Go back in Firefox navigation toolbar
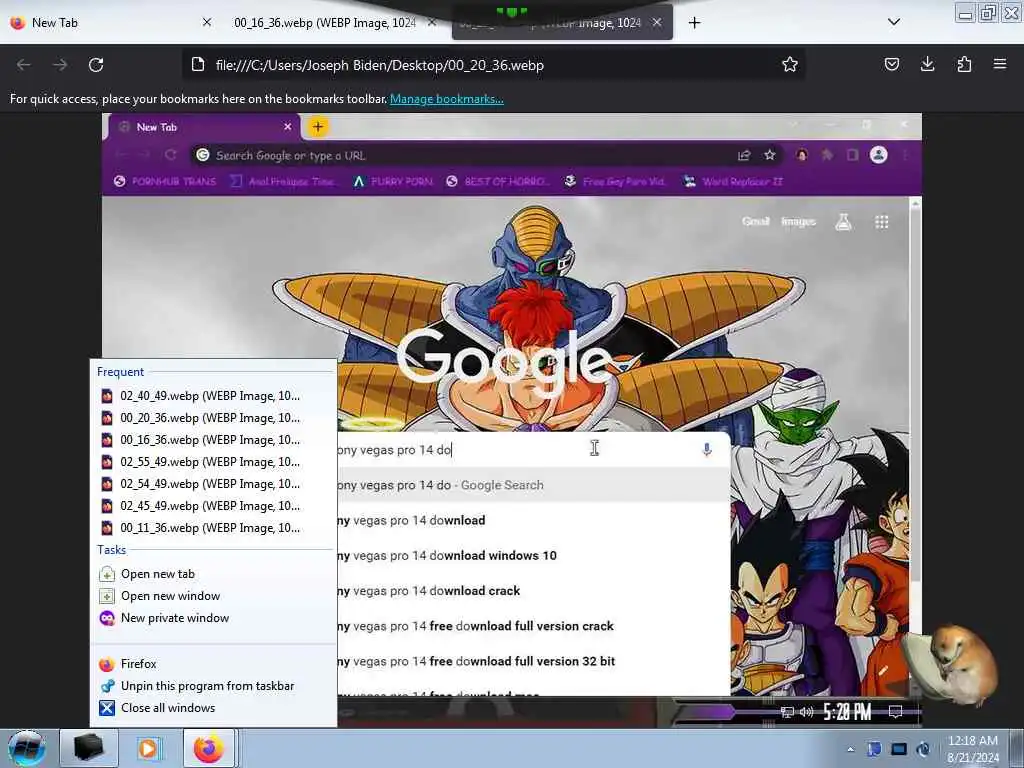Image resolution: width=1024 pixels, height=768 pixels. click(x=24, y=65)
